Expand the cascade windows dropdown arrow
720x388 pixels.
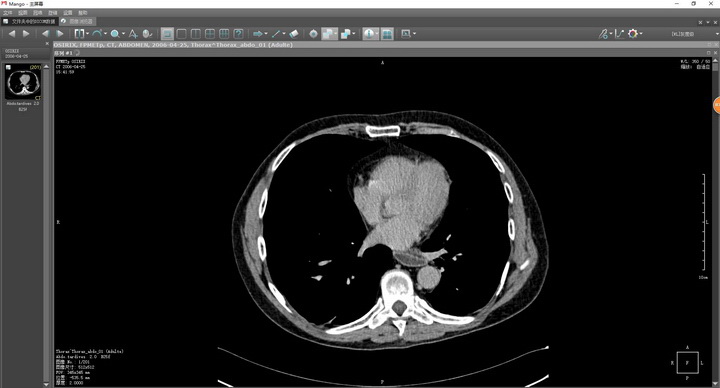(x=354, y=34)
